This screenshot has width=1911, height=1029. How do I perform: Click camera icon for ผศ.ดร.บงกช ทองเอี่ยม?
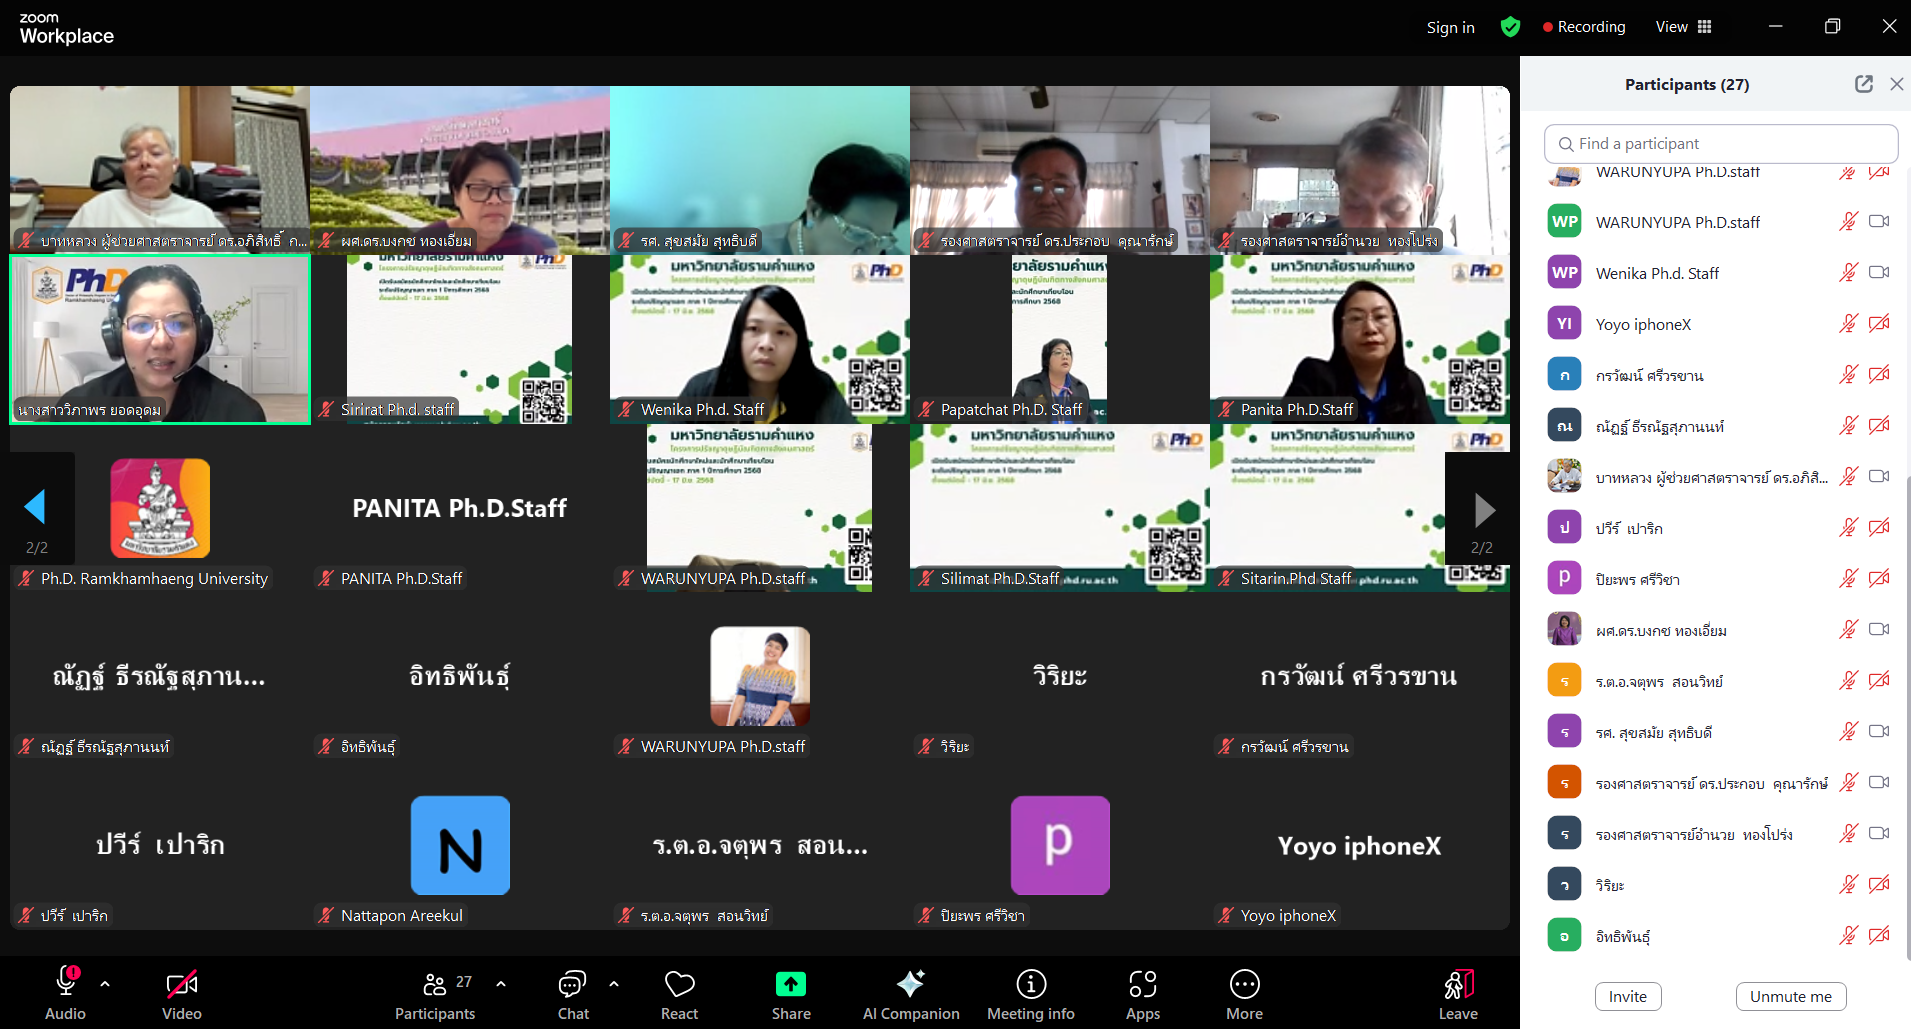(x=1879, y=629)
